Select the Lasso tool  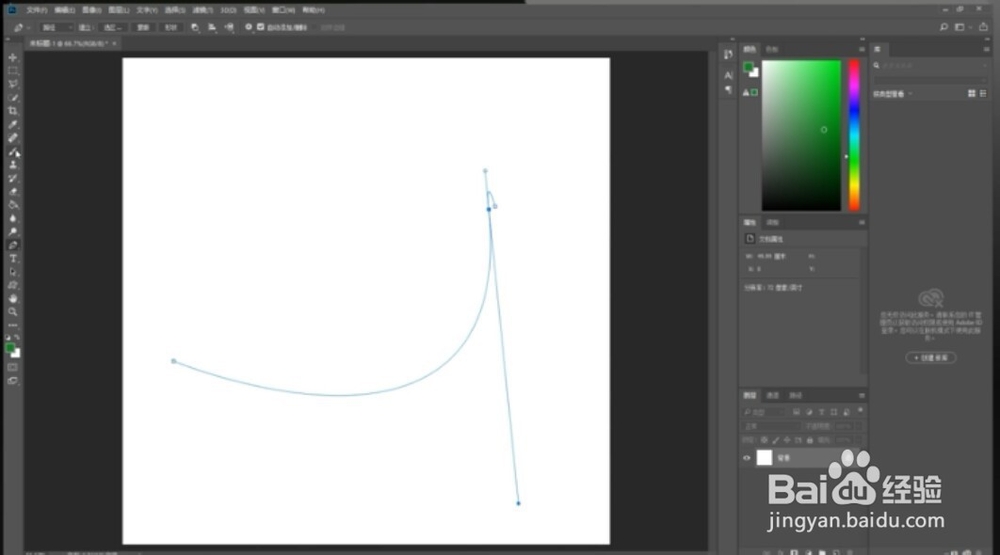coord(13,84)
